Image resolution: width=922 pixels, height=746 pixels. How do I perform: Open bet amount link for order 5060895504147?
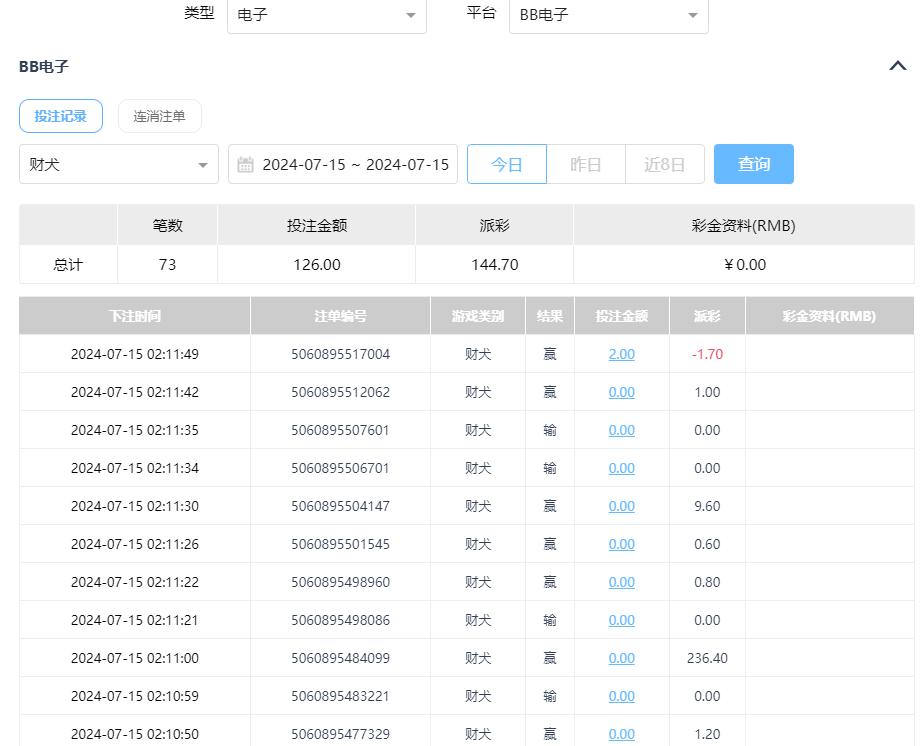621,506
